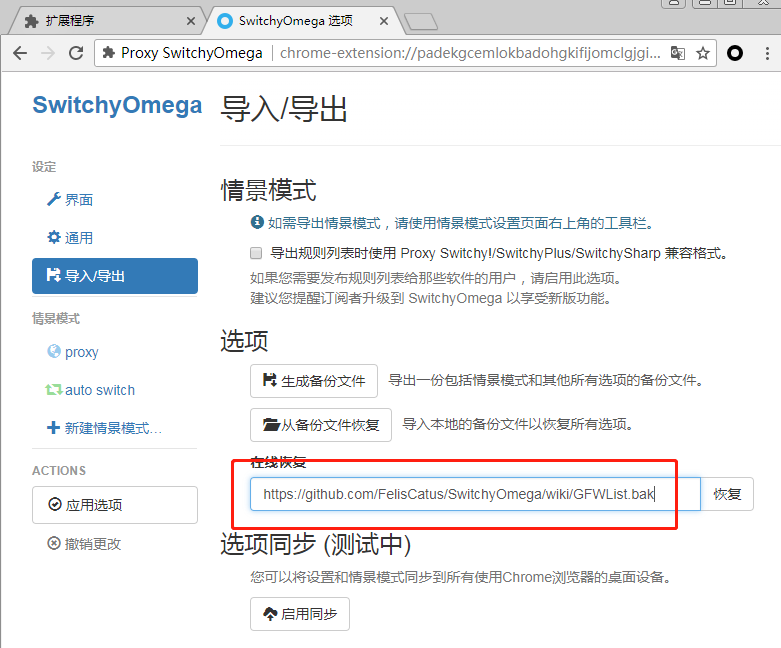
Task: Click the SwitchyOmega logo title
Action: click(x=117, y=105)
